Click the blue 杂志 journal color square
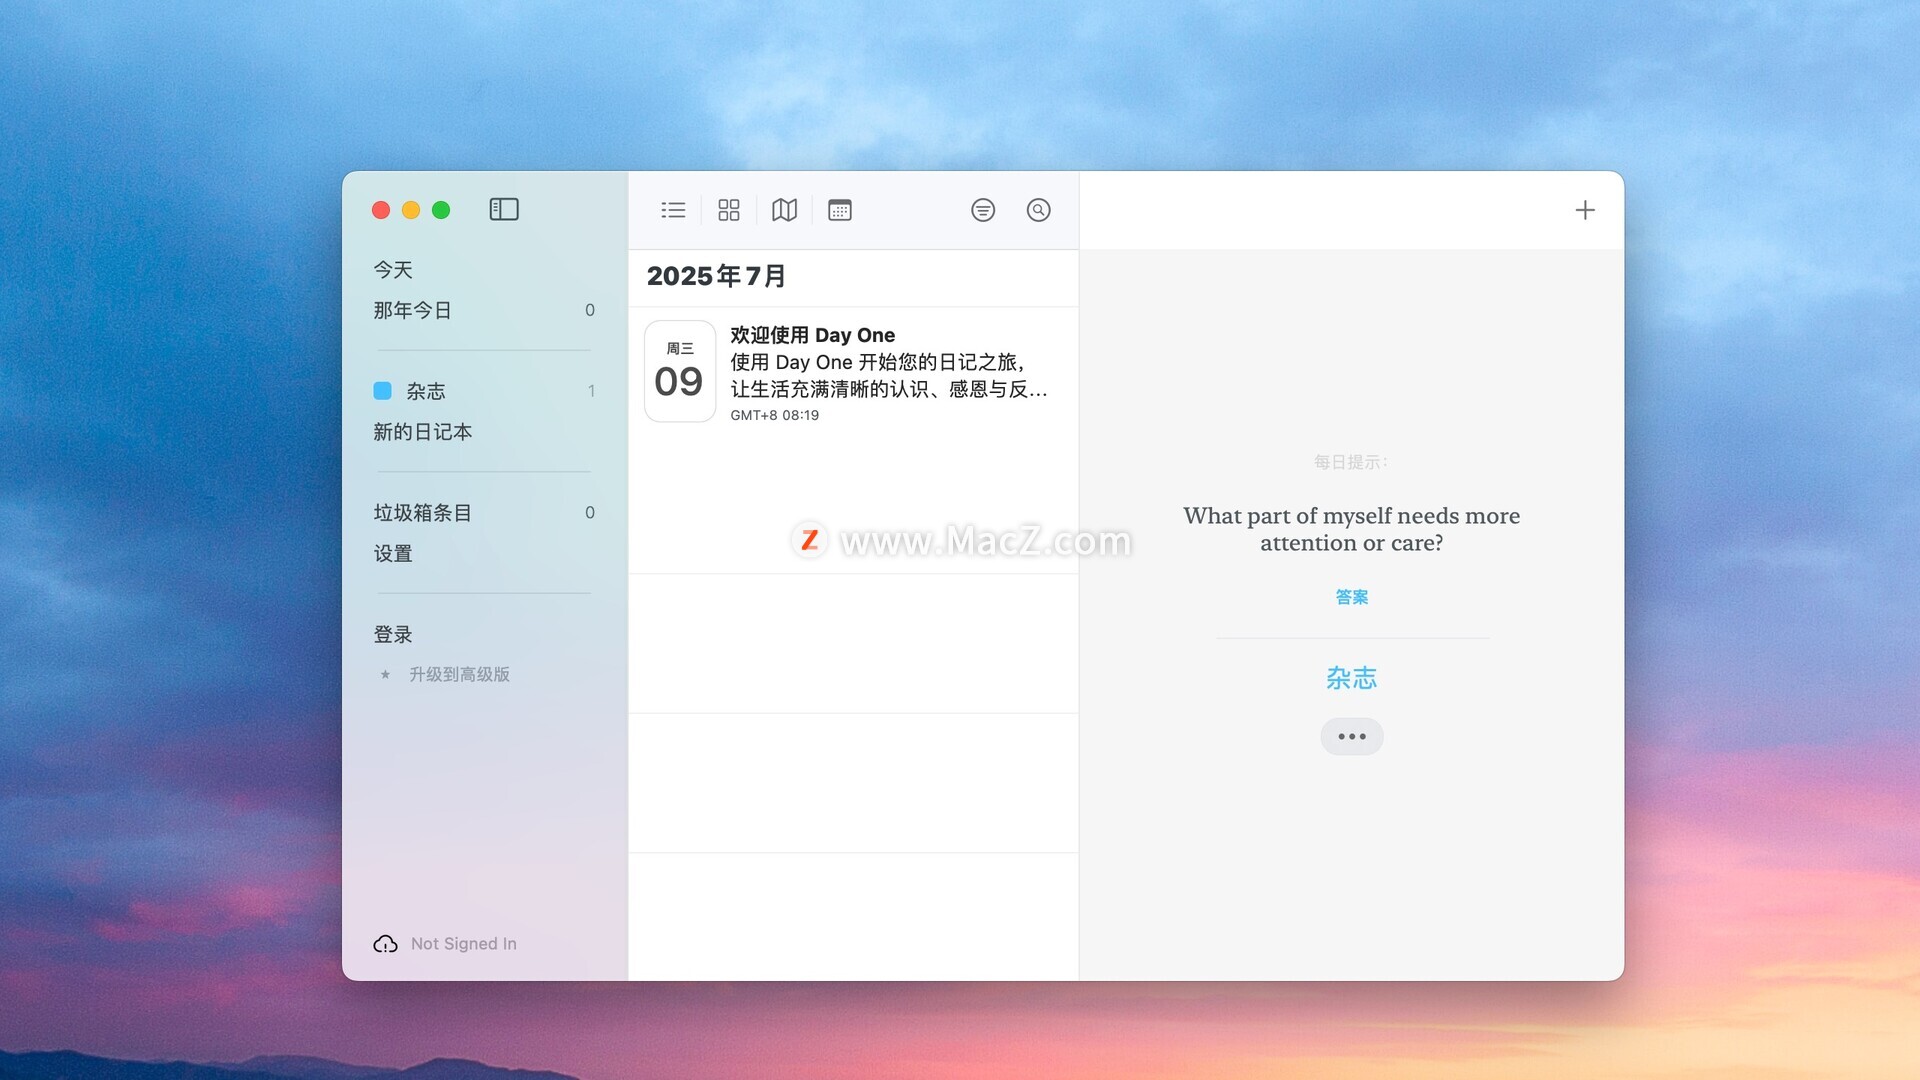This screenshot has height=1080, width=1920. pyautogui.click(x=382, y=391)
